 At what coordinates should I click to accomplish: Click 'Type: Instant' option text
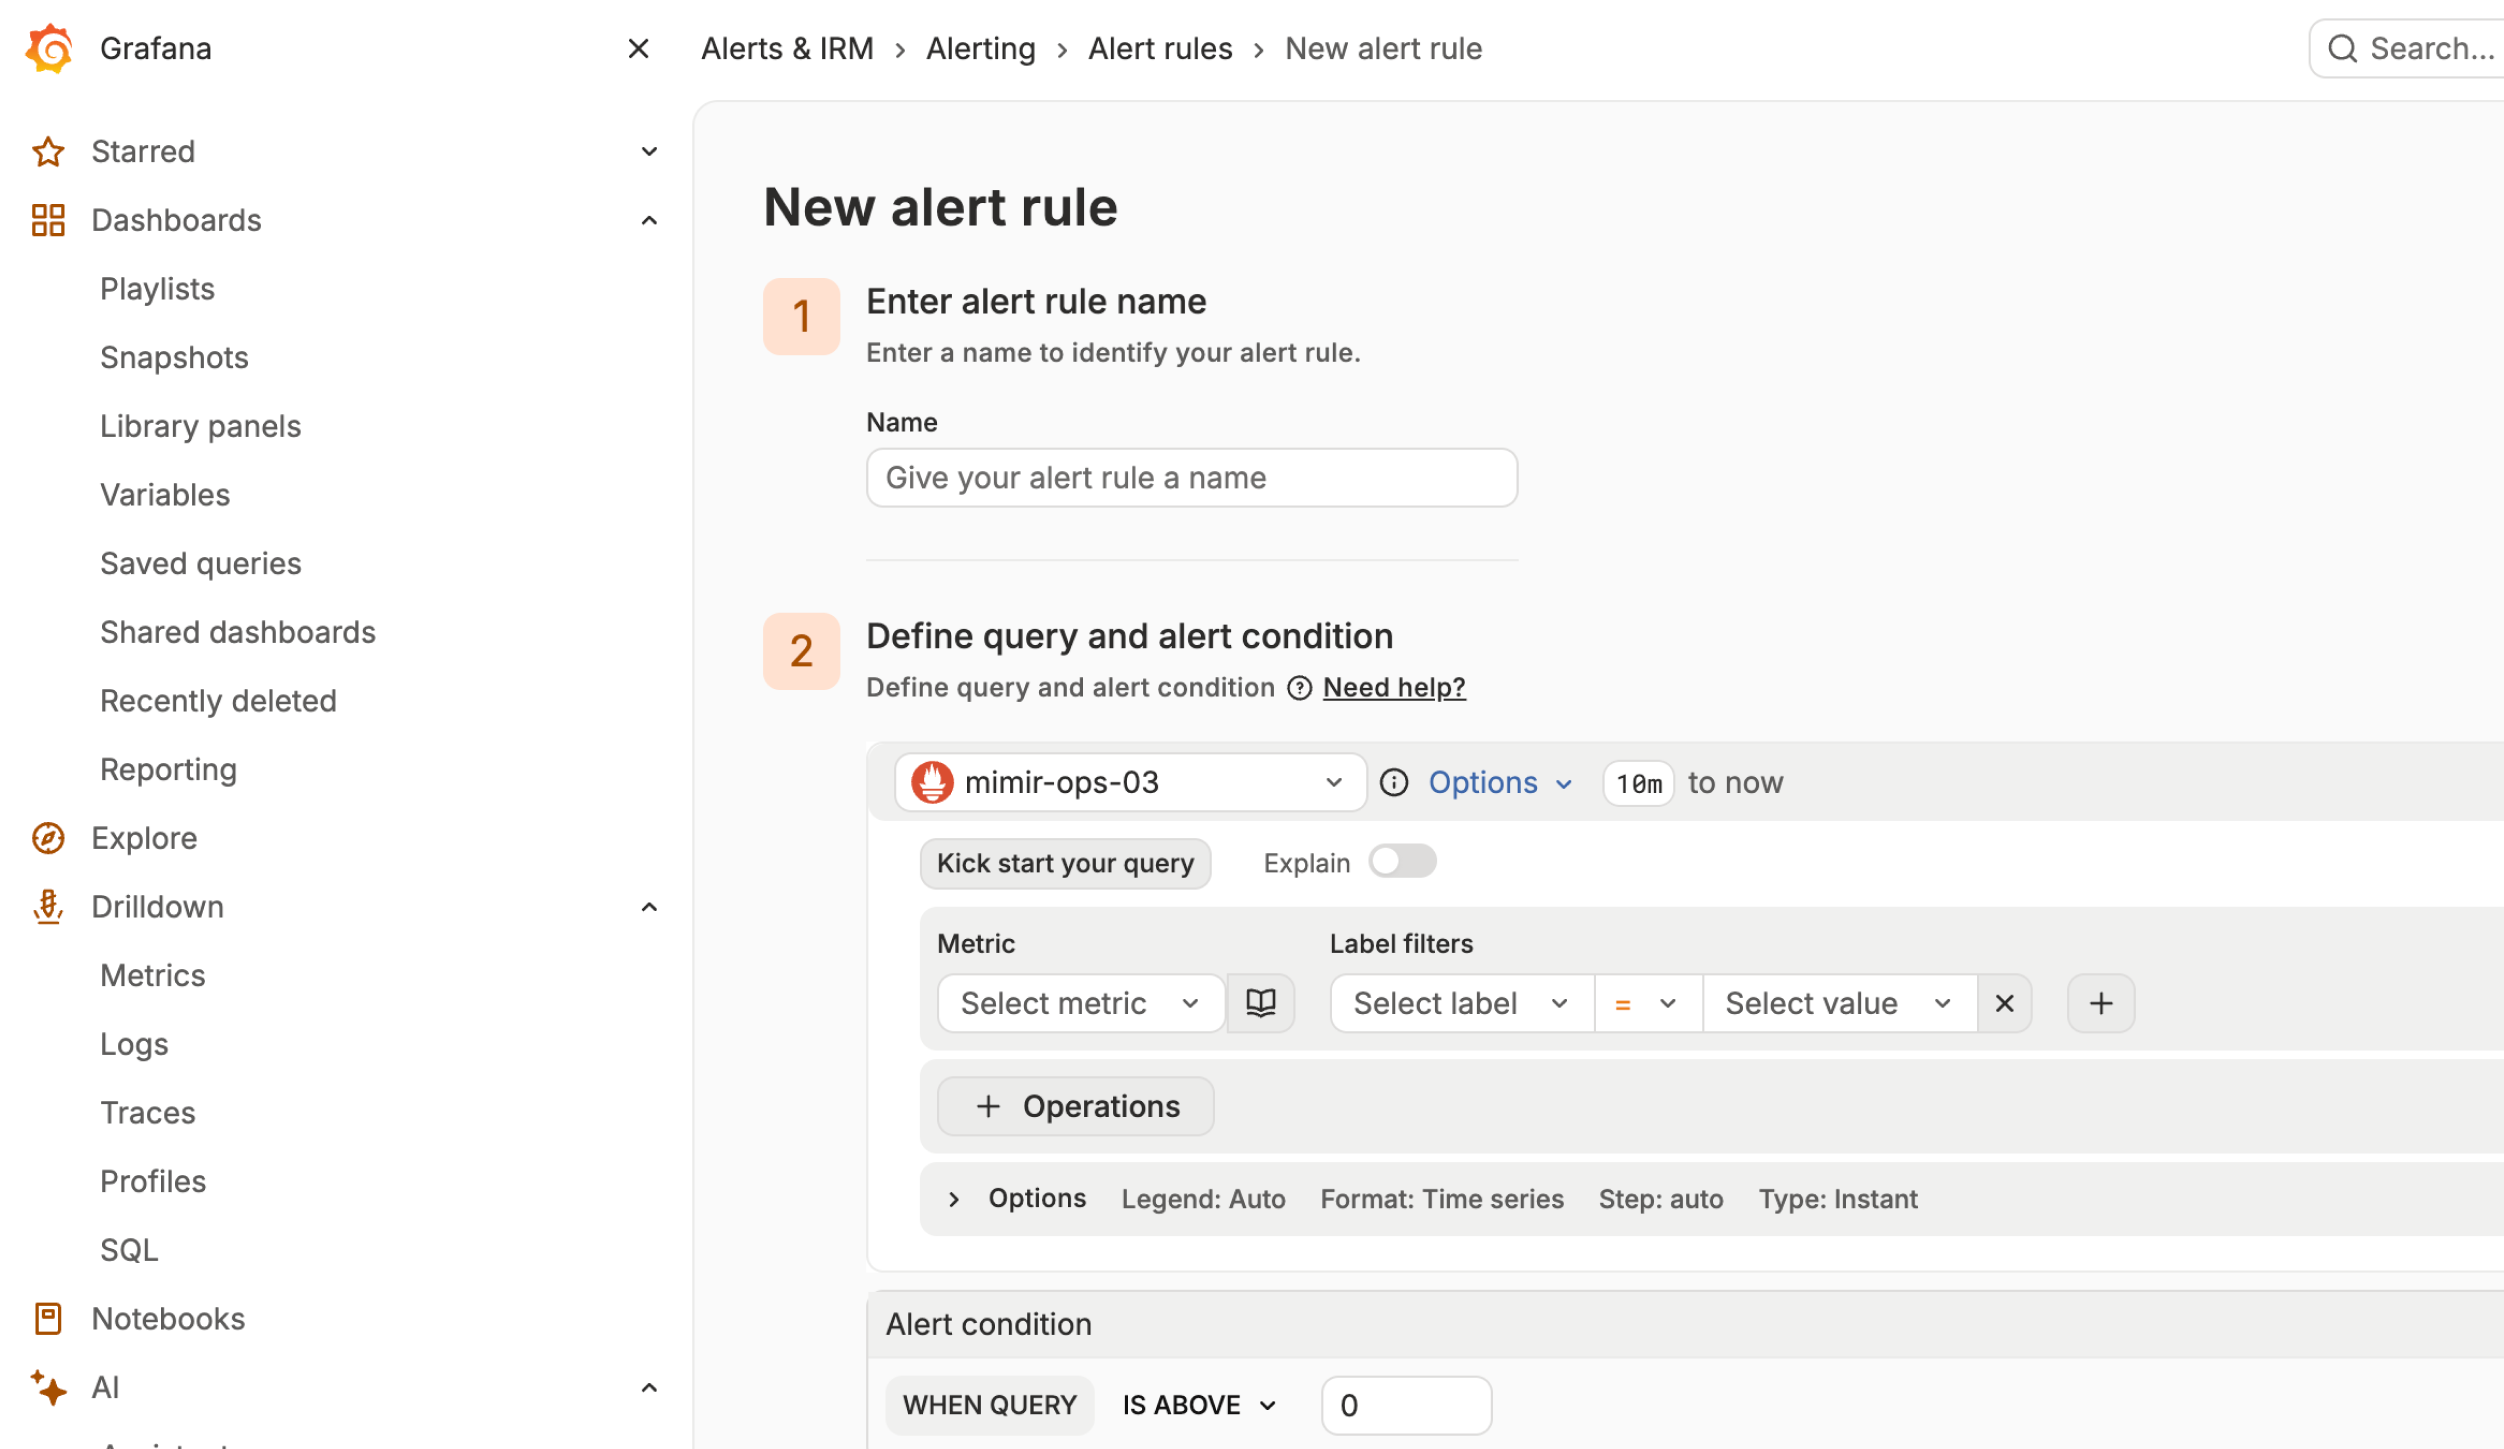click(x=1838, y=1199)
